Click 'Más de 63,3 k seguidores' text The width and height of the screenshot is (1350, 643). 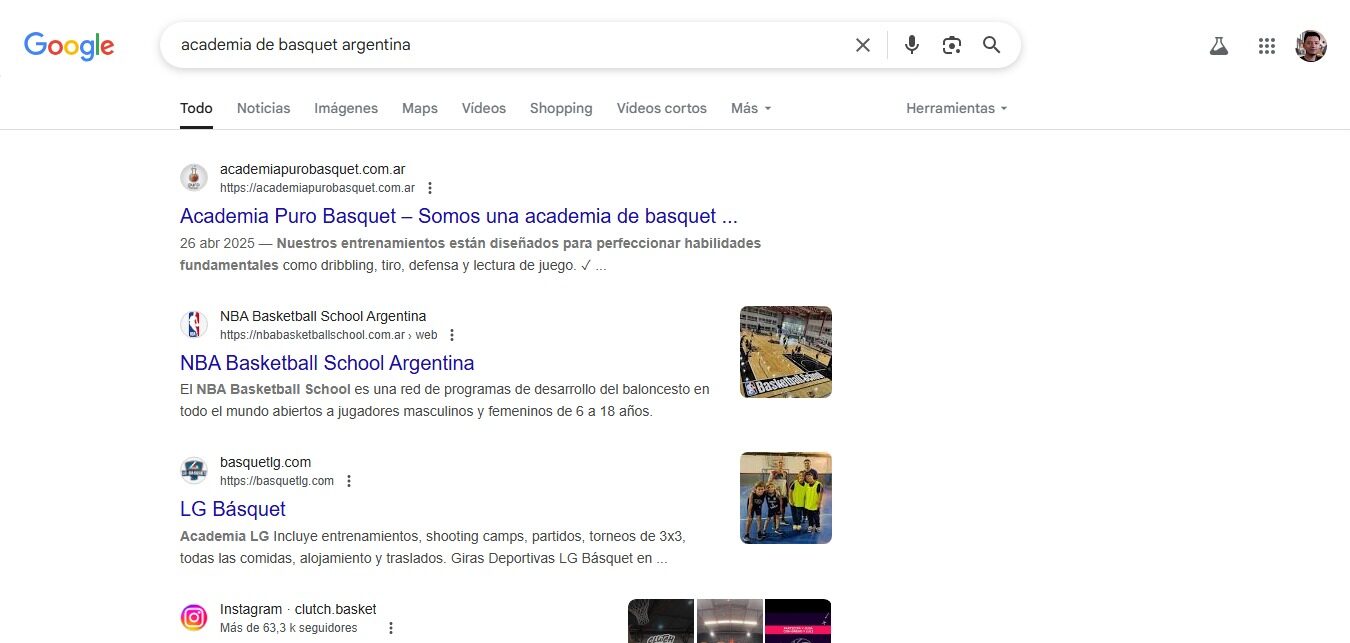tap(288, 628)
